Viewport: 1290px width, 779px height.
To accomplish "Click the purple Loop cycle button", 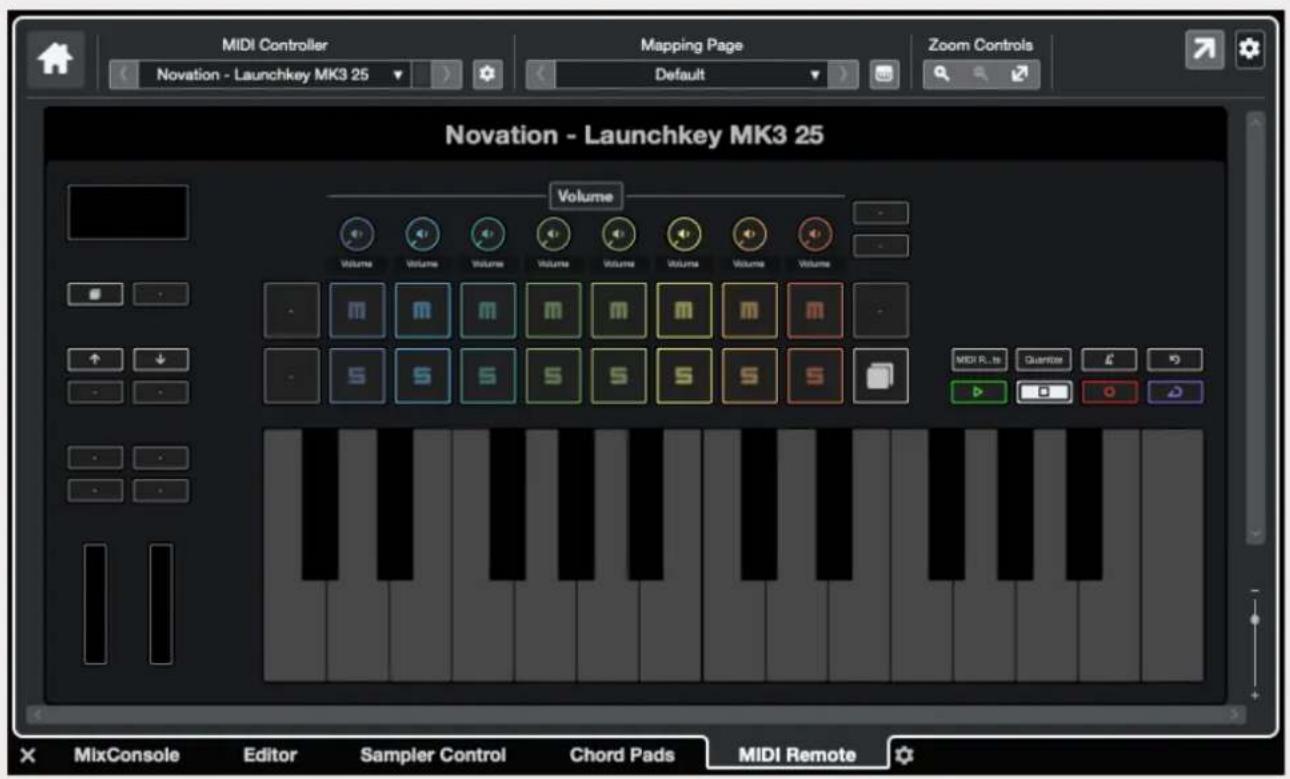I will point(1175,392).
